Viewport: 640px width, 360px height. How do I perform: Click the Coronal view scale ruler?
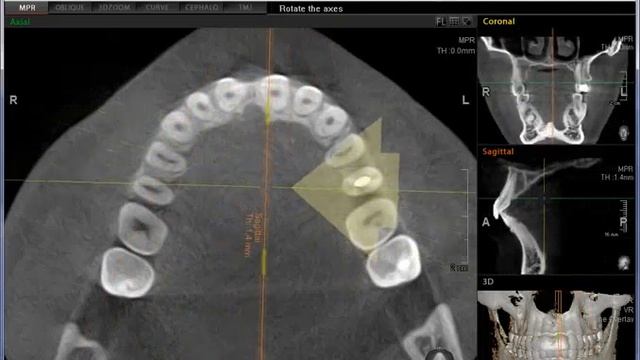(623, 86)
